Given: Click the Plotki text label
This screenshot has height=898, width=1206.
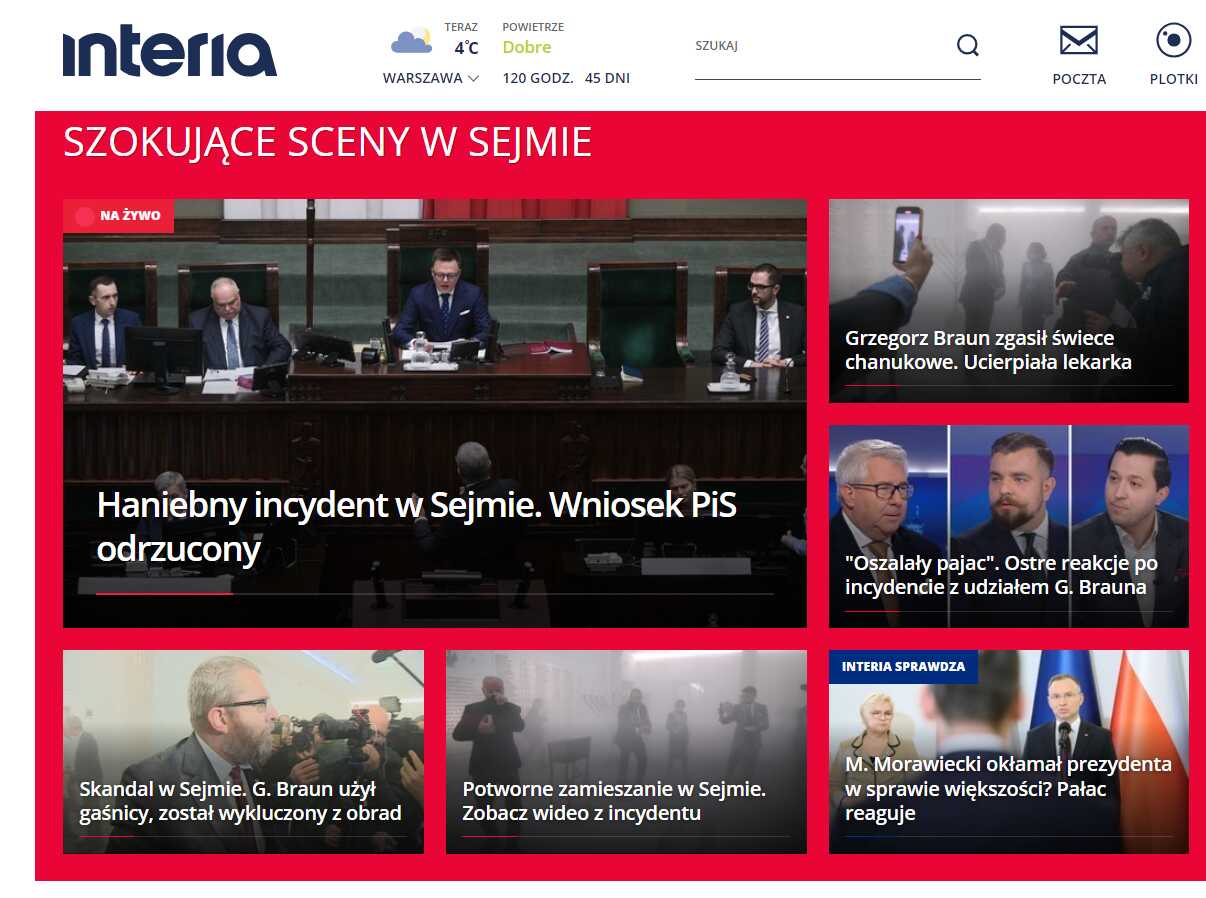Looking at the screenshot, I should pos(1173,79).
